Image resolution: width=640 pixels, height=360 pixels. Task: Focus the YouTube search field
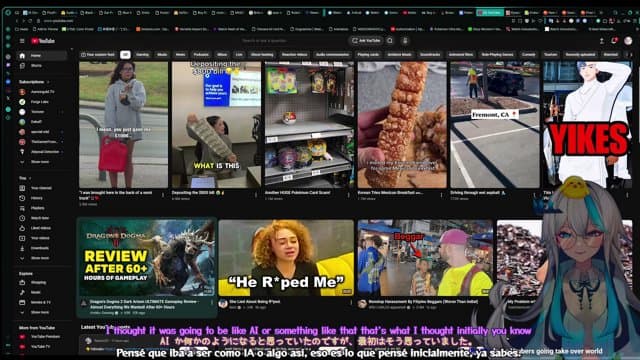point(292,41)
